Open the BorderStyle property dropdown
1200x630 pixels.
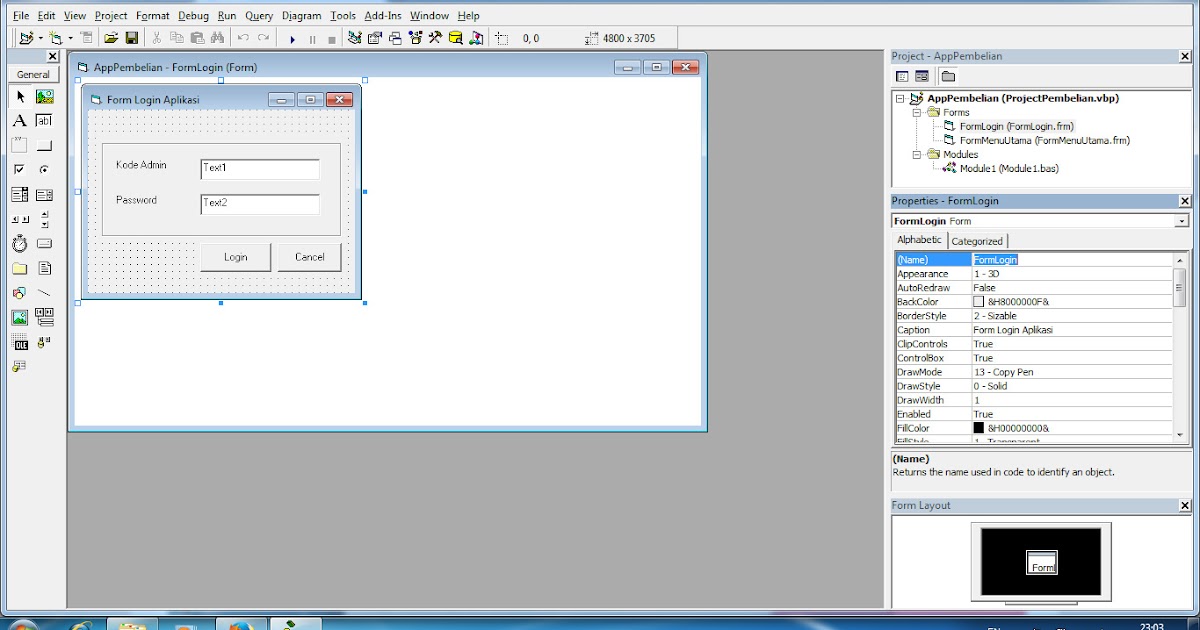1070,315
